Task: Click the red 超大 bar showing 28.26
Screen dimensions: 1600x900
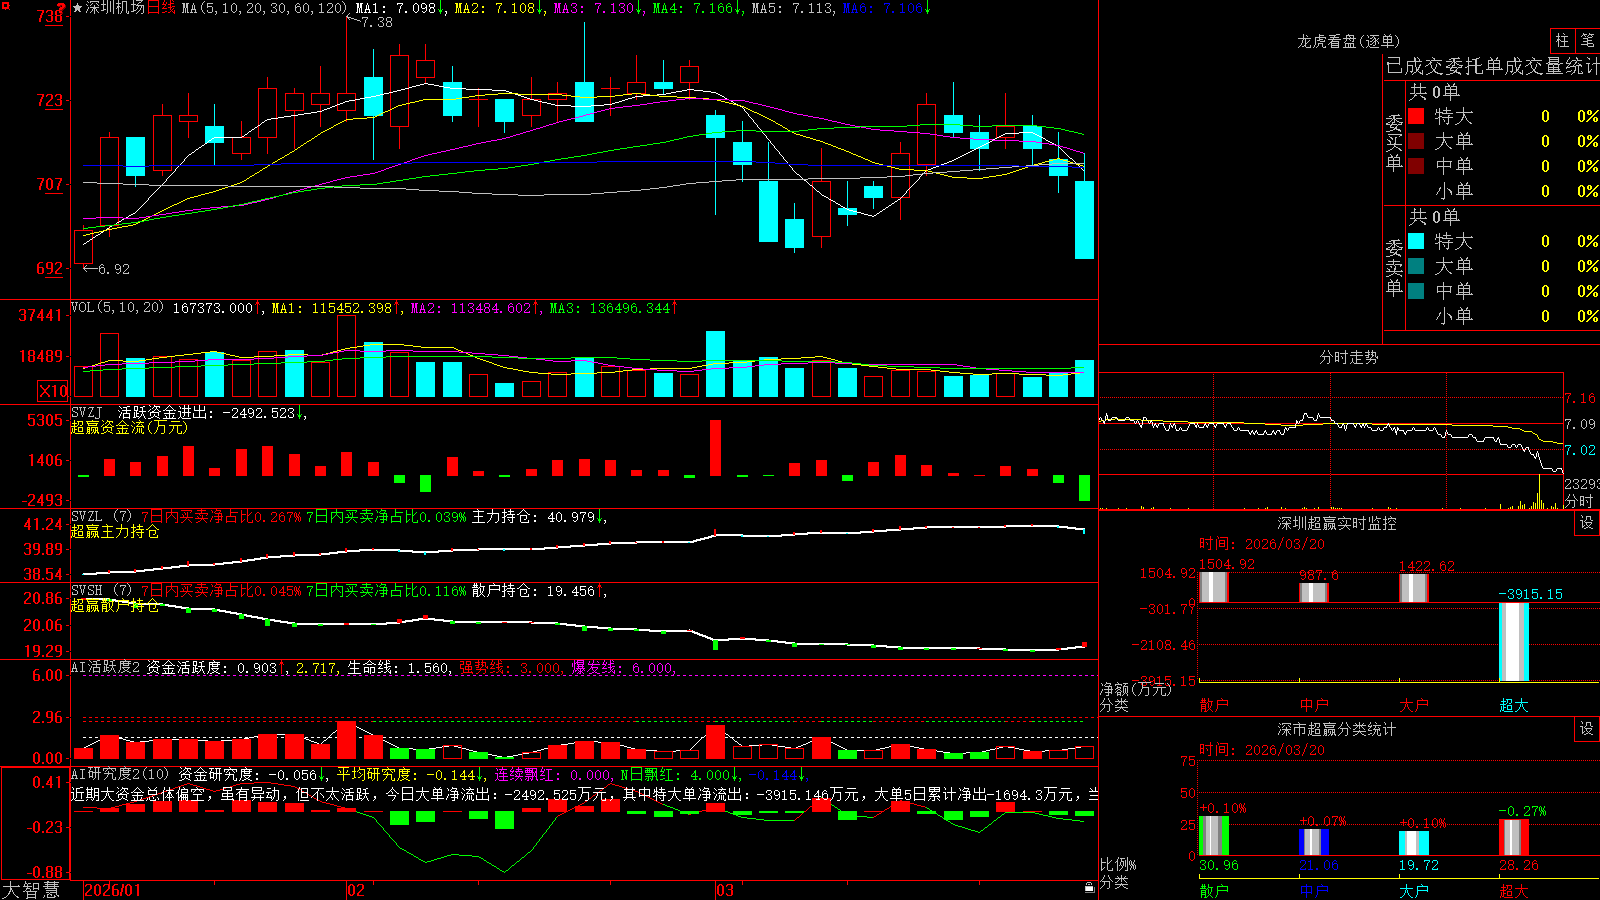Action: [1514, 838]
